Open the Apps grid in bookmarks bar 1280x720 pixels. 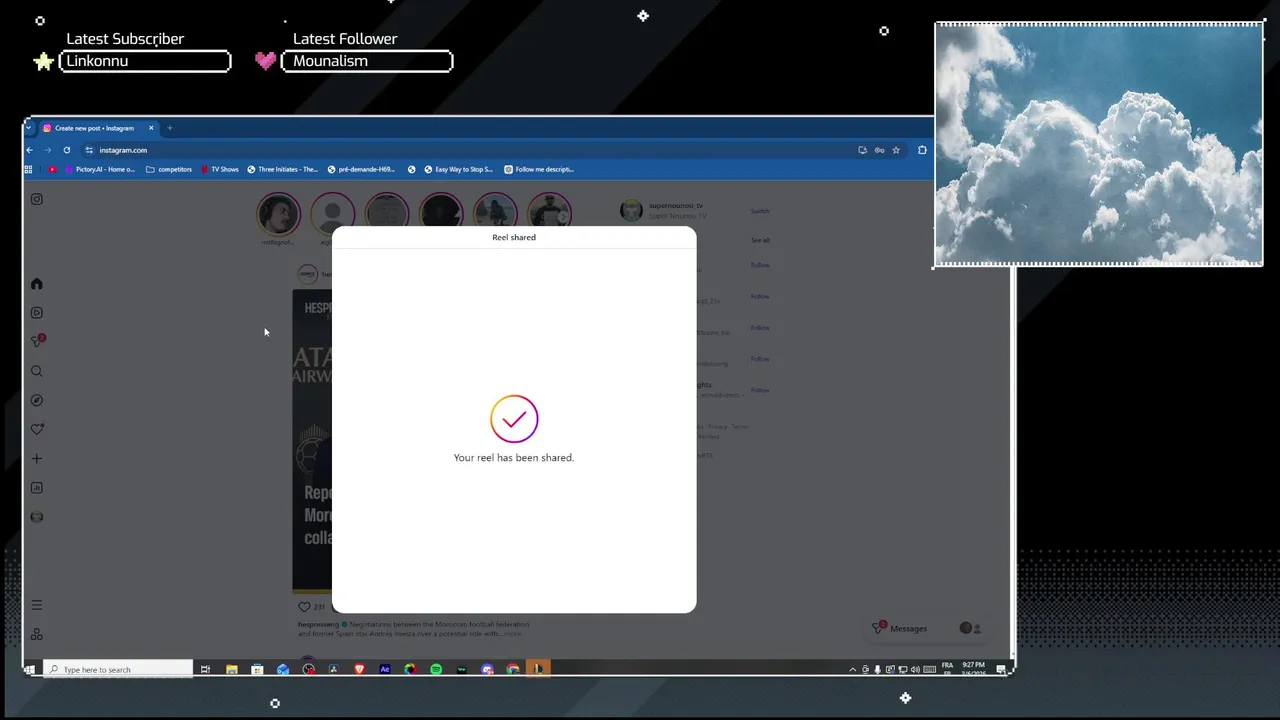pyautogui.click(x=29, y=169)
